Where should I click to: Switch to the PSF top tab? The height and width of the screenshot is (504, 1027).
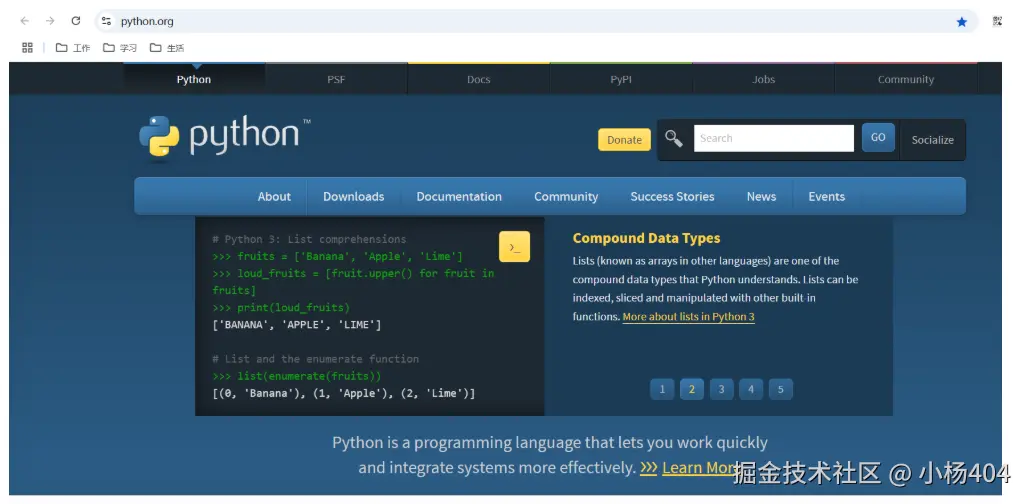pyautogui.click(x=336, y=79)
